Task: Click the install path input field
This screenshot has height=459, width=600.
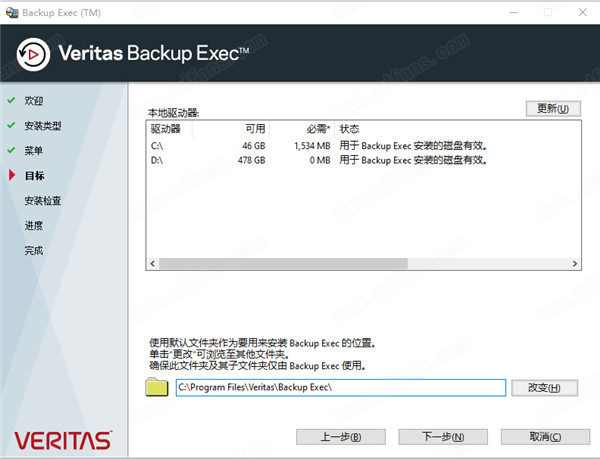Action: tap(341, 387)
